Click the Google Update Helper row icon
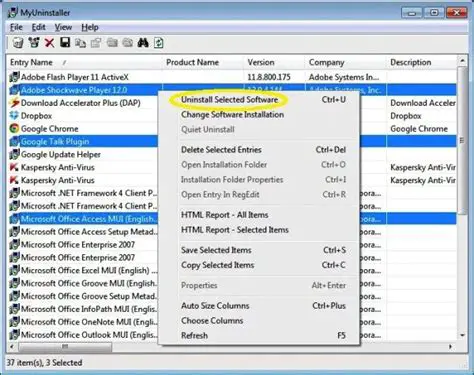The height and width of the screenshot is (375, 474). pos(14,154)
